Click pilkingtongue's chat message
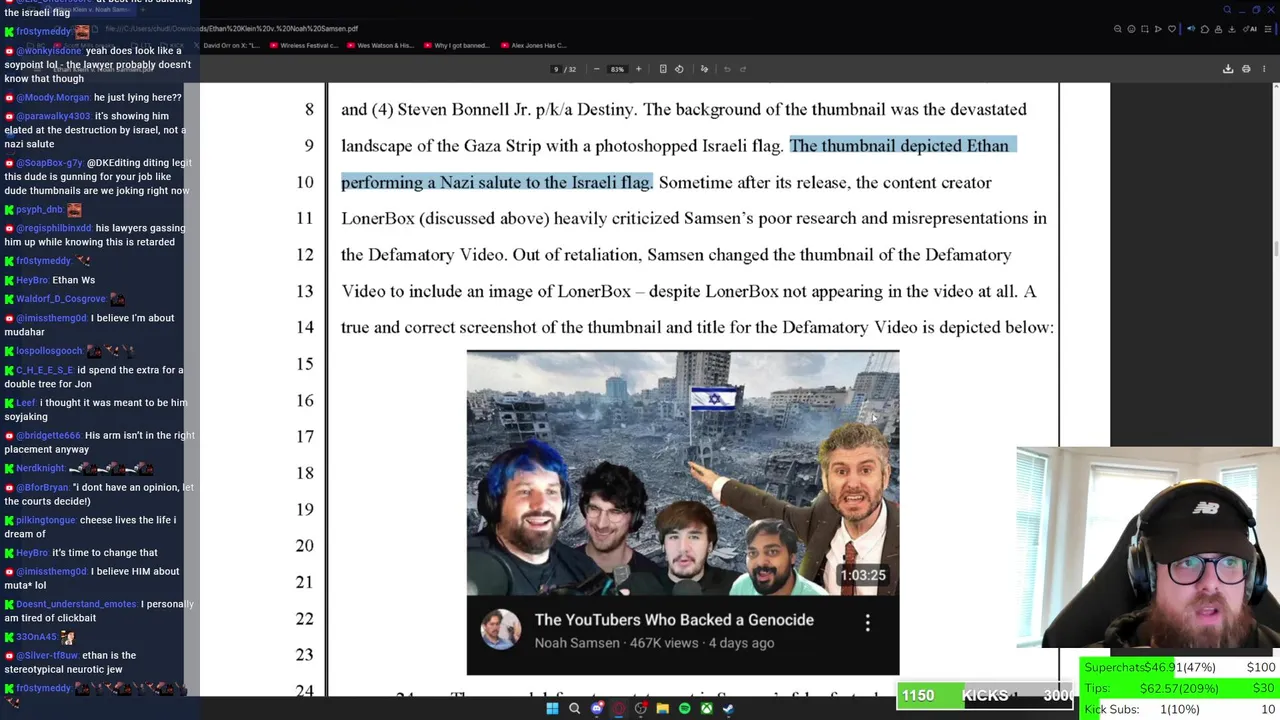 point(90,527)
